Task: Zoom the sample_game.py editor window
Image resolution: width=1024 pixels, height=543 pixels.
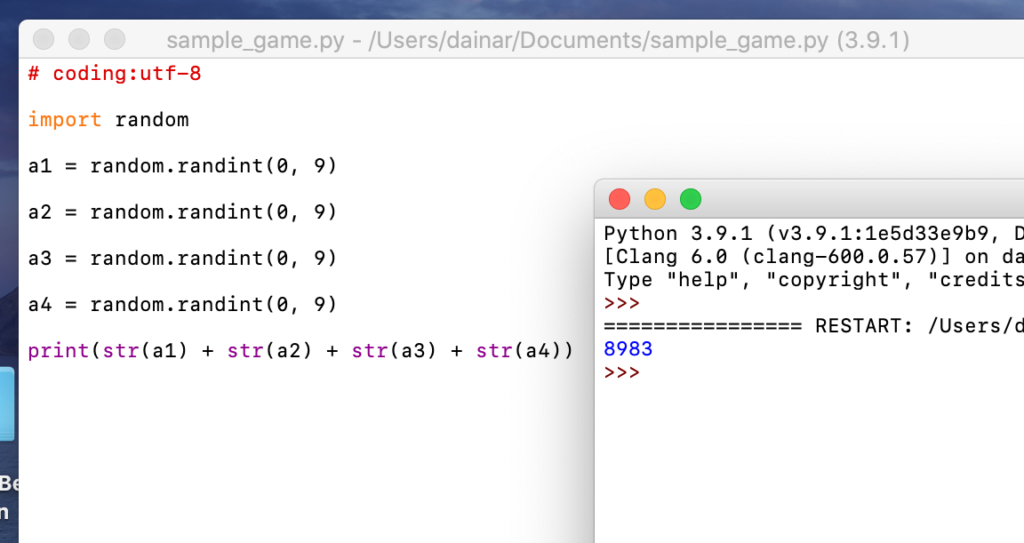Action: point(115,39)
